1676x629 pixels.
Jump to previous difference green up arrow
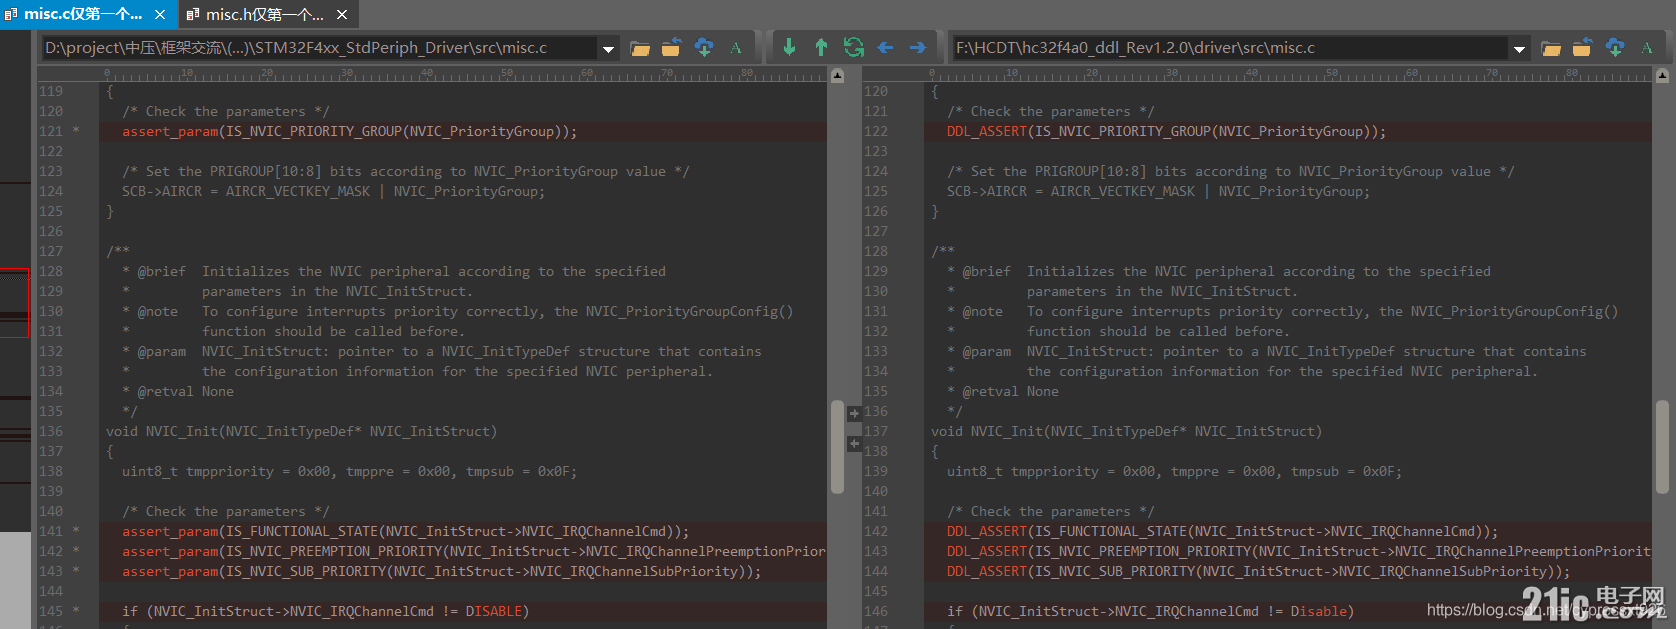click(x=821, y=47)
